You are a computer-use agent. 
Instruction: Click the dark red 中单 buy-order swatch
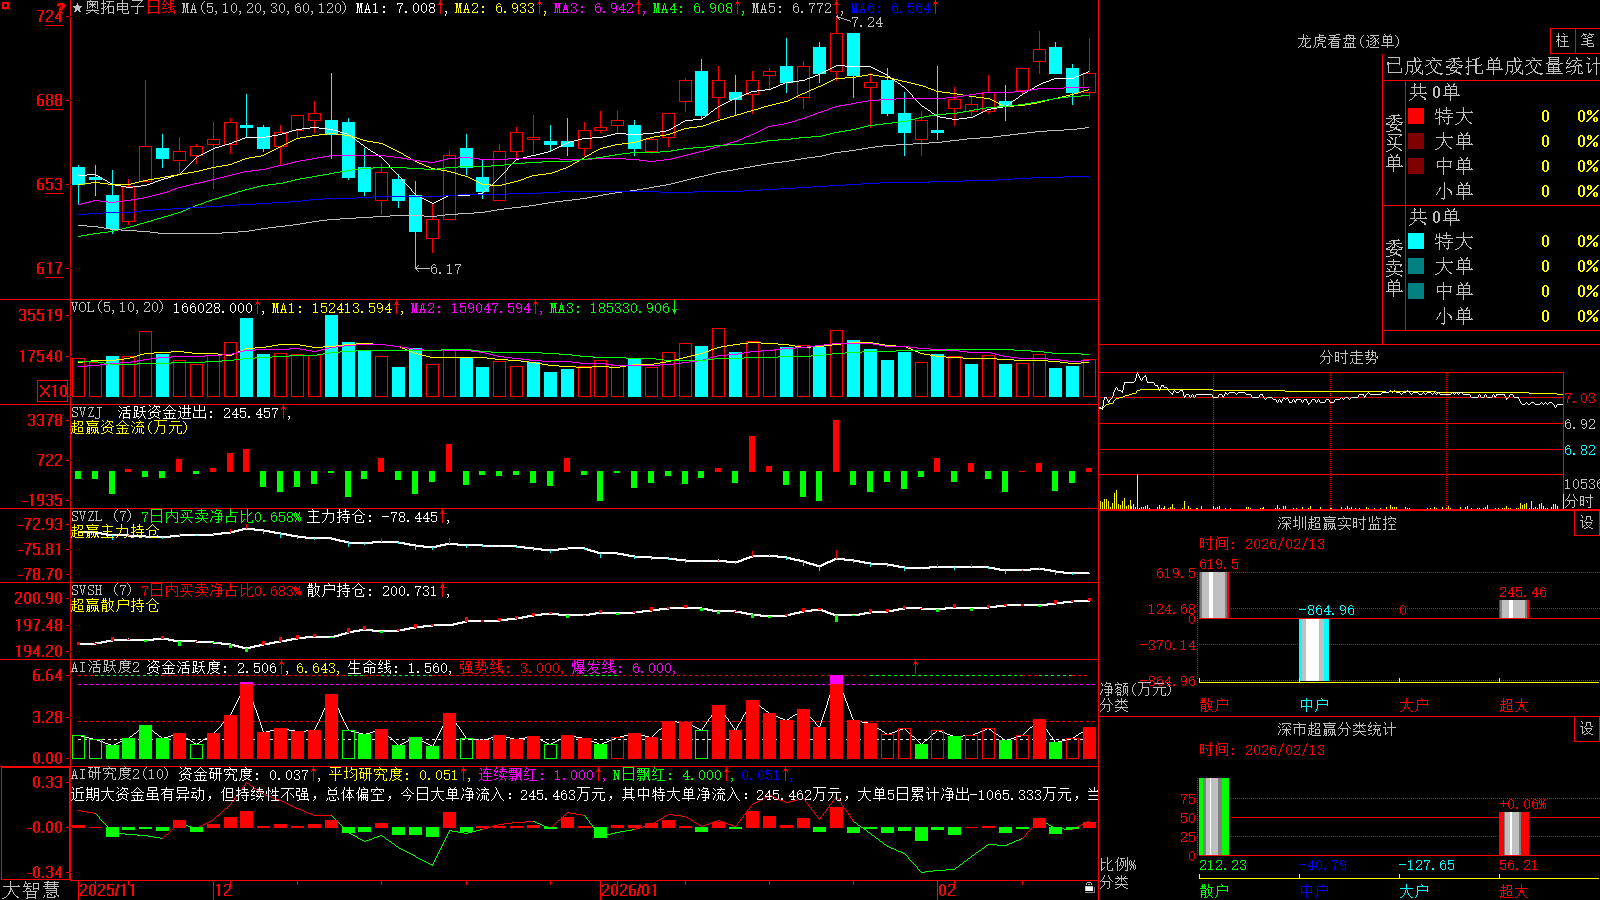1416,165
